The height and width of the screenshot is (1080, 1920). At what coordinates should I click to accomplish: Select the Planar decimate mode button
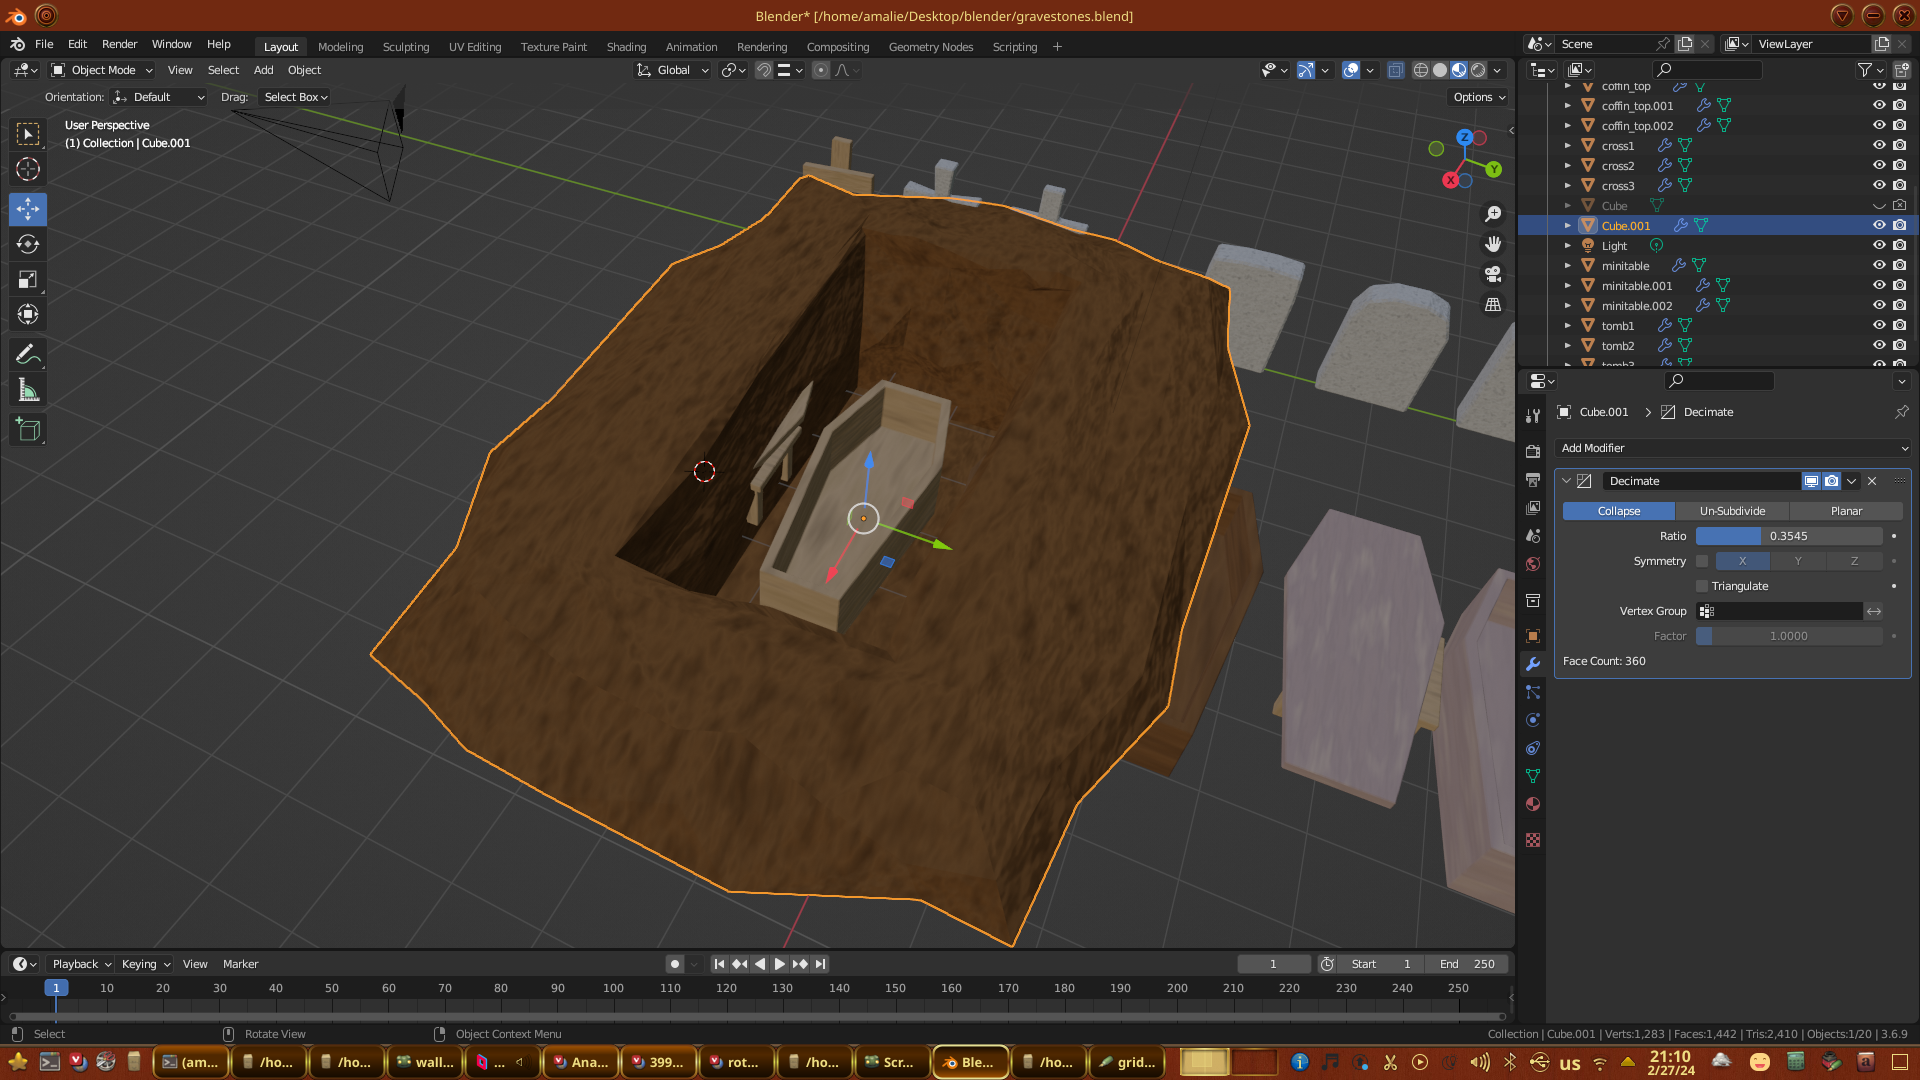(x=1846, y=511)
